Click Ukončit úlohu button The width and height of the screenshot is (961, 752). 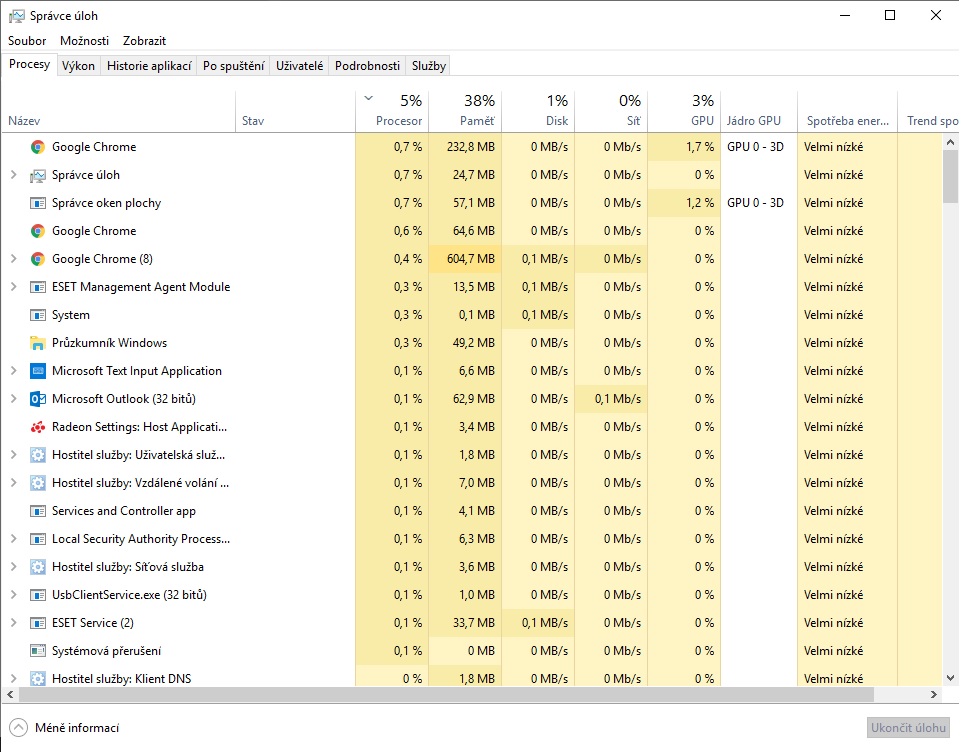[908, 728]
